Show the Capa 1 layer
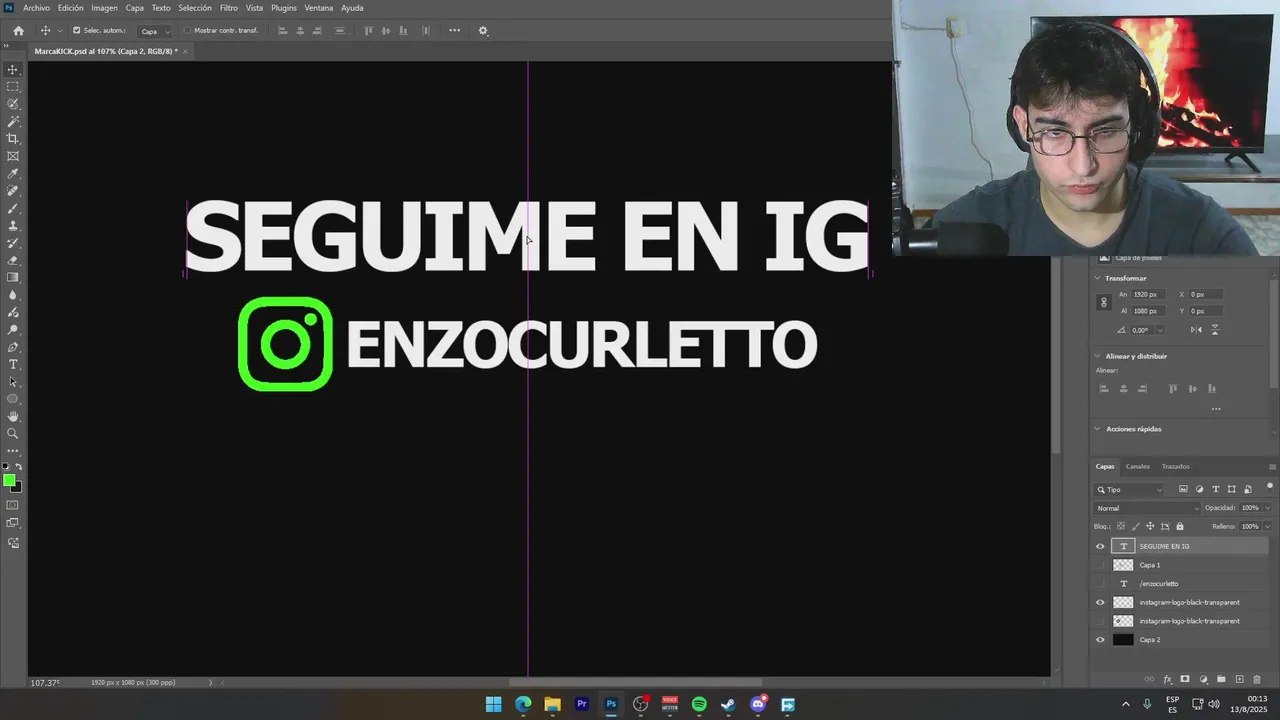Image resolution: width=1280 pixels, height=720 pixels. point(1100,565)
